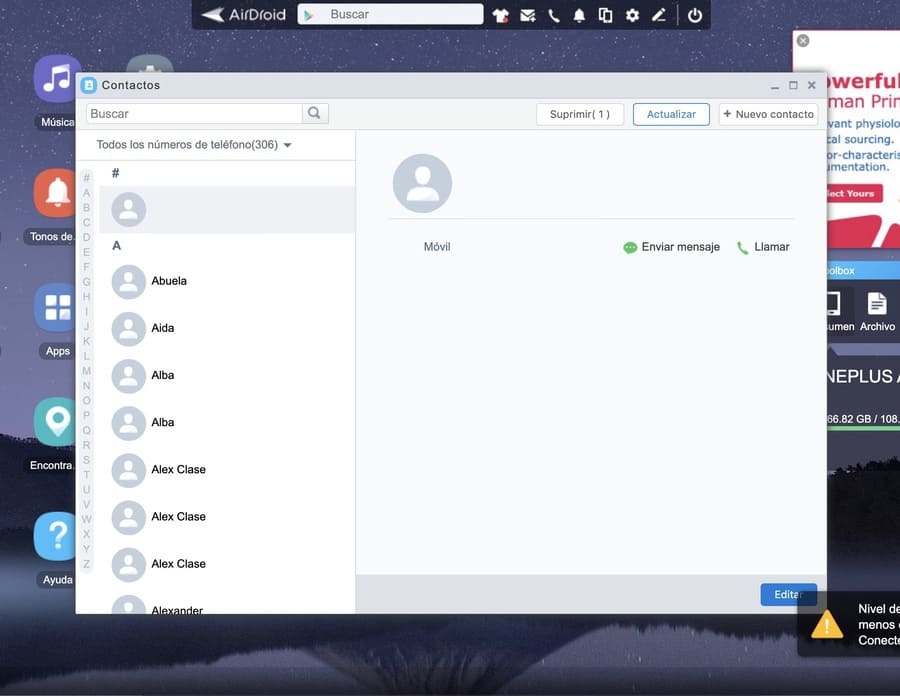Viewport: 900px width, 696px height.
Task: Click Suprimir(1) button
Action: [579, 114]
